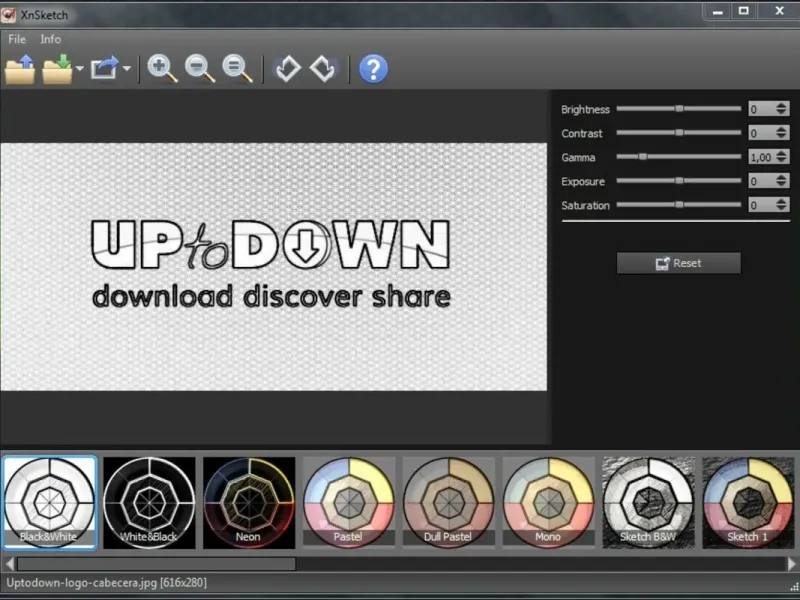
Task: Click the Exposure slider track
Action: point(679,181)
